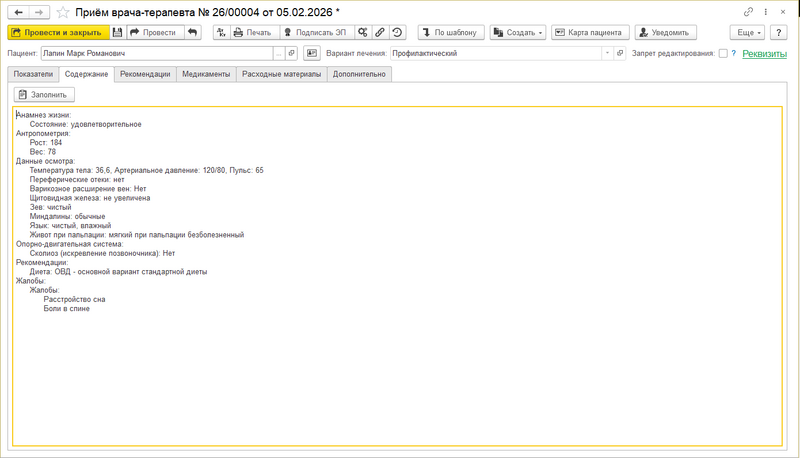This screenshot has height=458, width=800.
Task: Switch to the Медикаменты tab
Action: [x=206, y=74]
